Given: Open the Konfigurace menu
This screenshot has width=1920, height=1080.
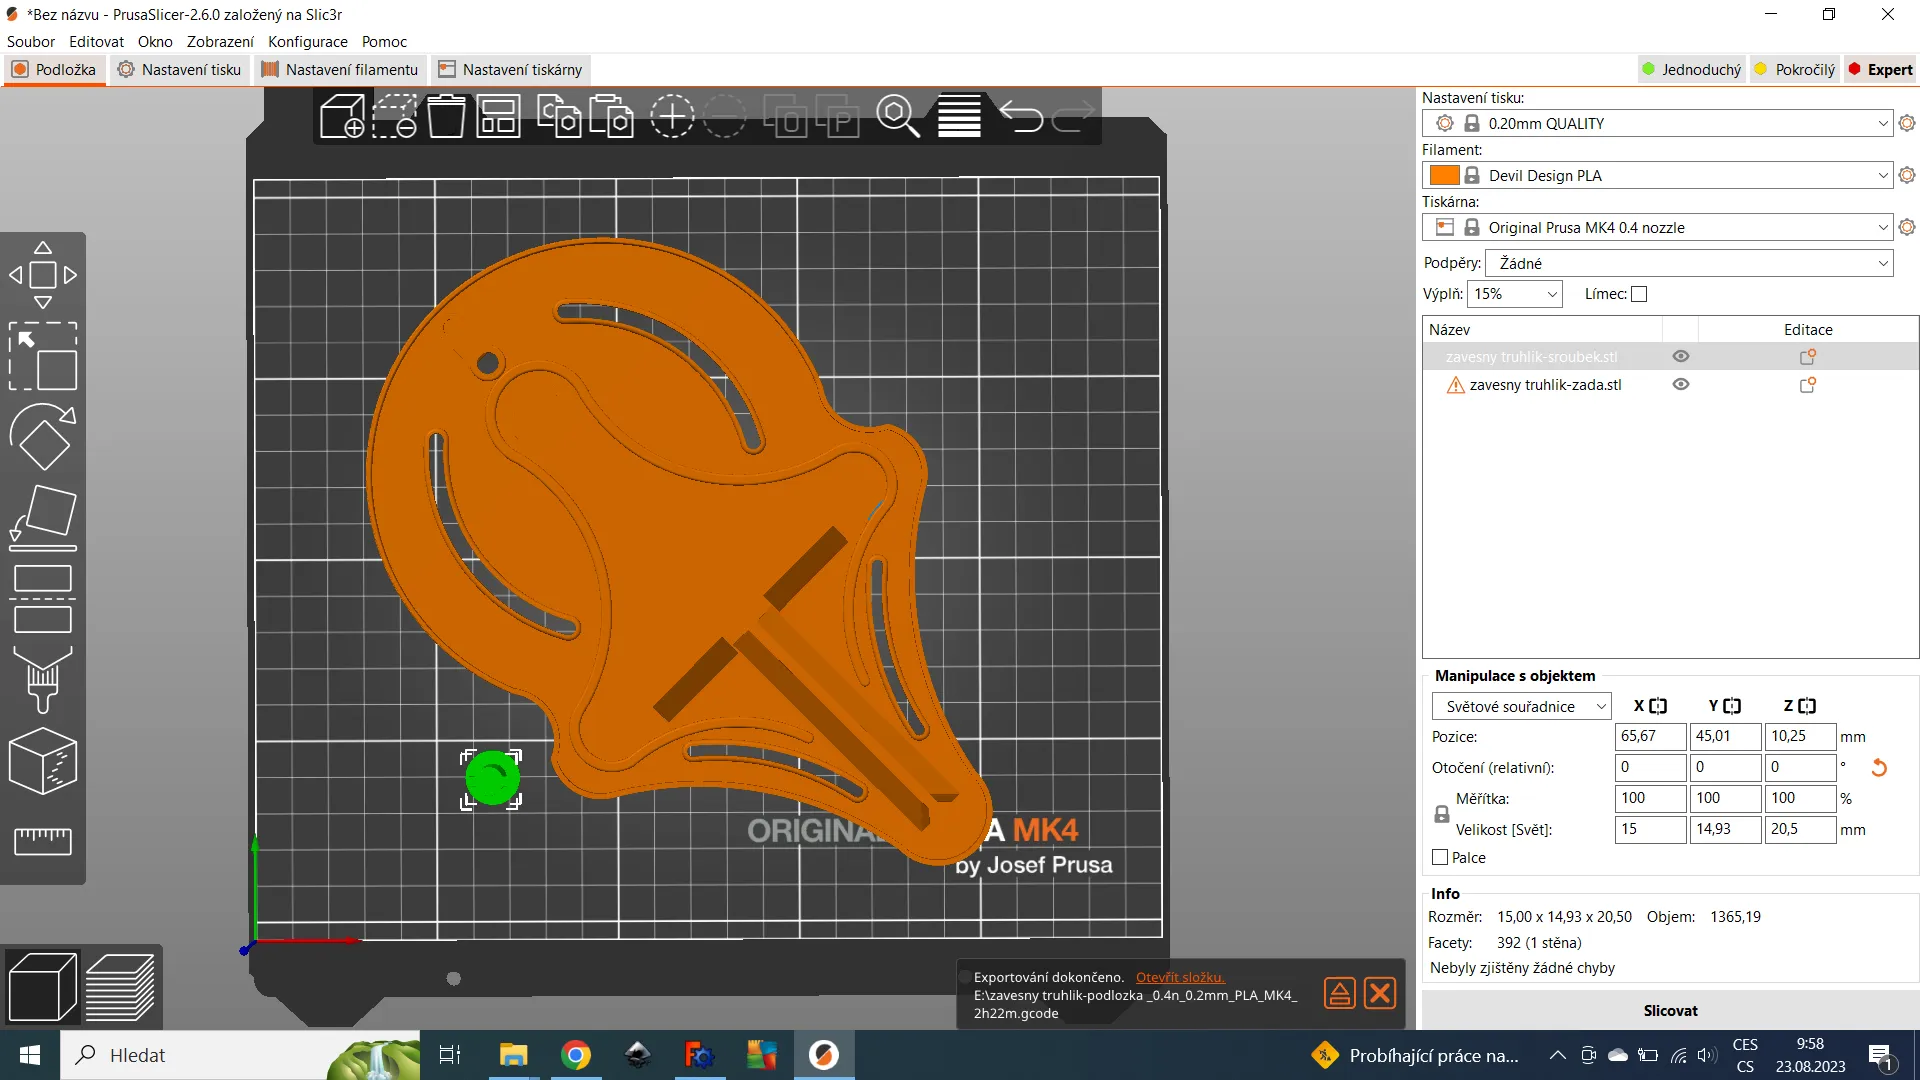Looking at the screenshot, I should click(x=307, y=42).
